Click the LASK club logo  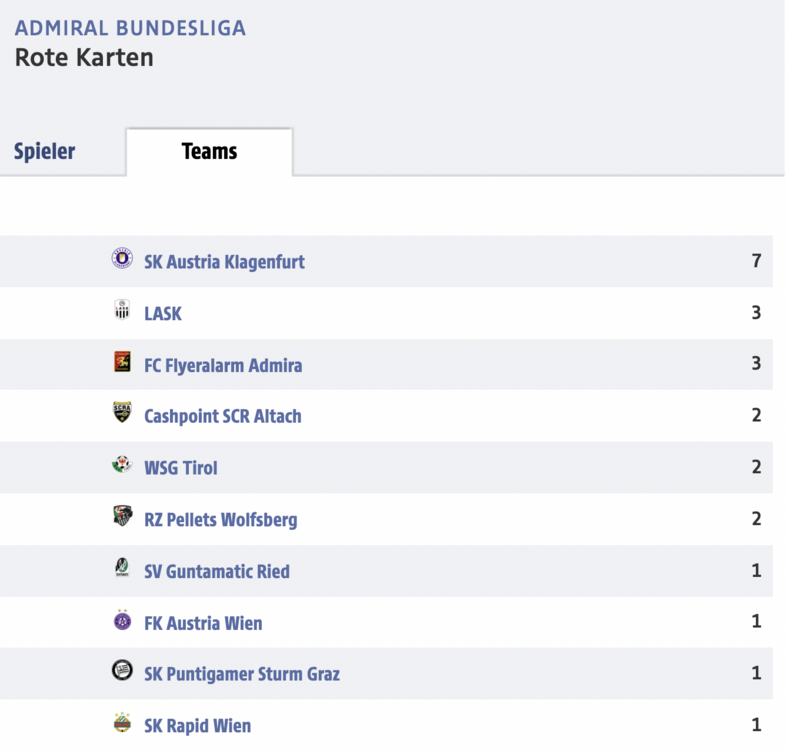(x=122, y=309)
